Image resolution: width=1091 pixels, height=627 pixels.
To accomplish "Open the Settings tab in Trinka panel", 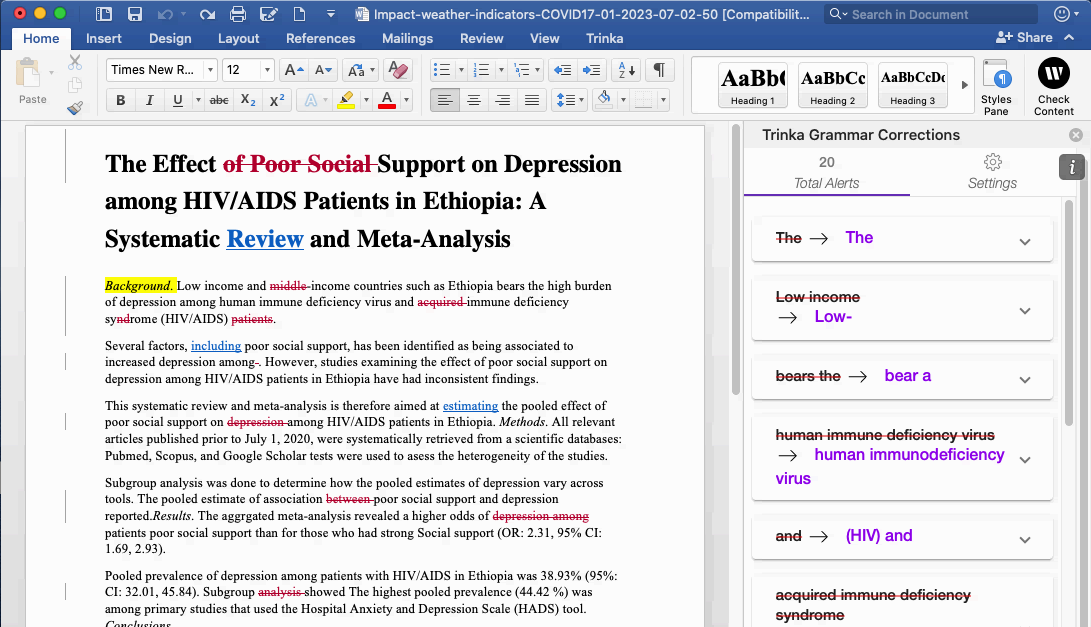I will [992, 172].
